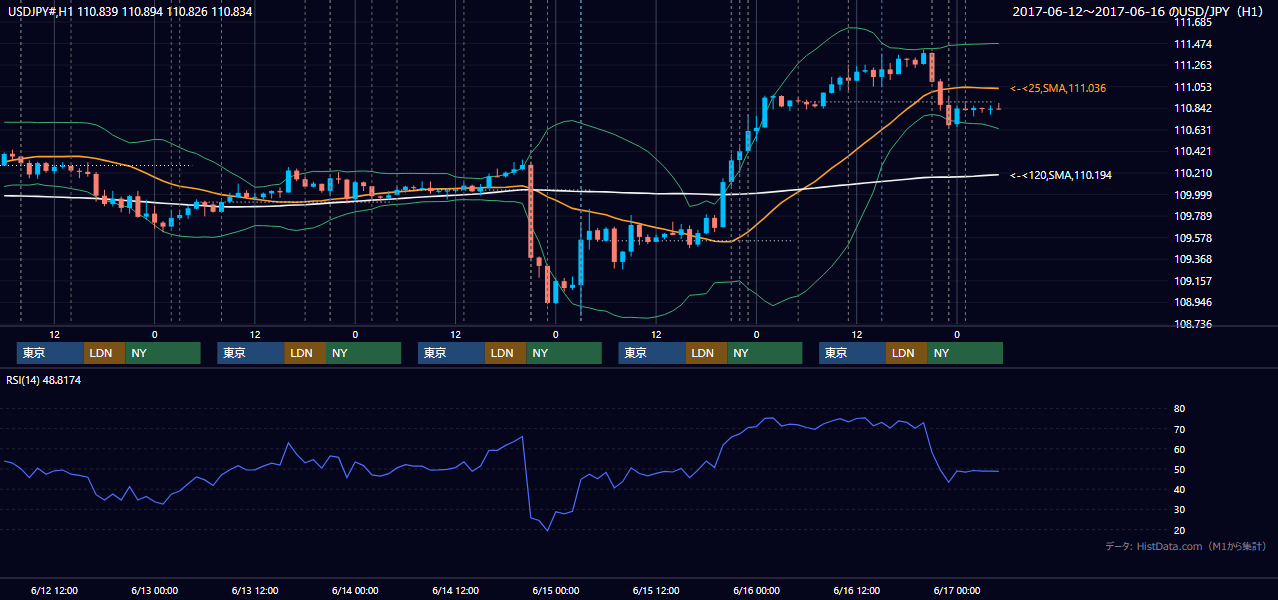Image resolution: width=1278 pixels, height=600 pixels.
Task: Click price axis value 110.421
Action: pyautogui.click(x=1193, y=151)
